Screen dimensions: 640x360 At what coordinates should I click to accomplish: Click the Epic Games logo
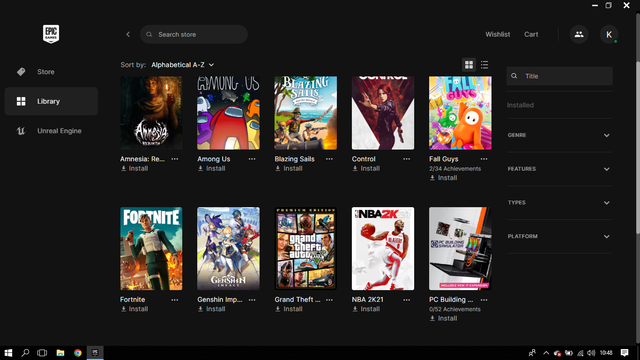(51, 34)
